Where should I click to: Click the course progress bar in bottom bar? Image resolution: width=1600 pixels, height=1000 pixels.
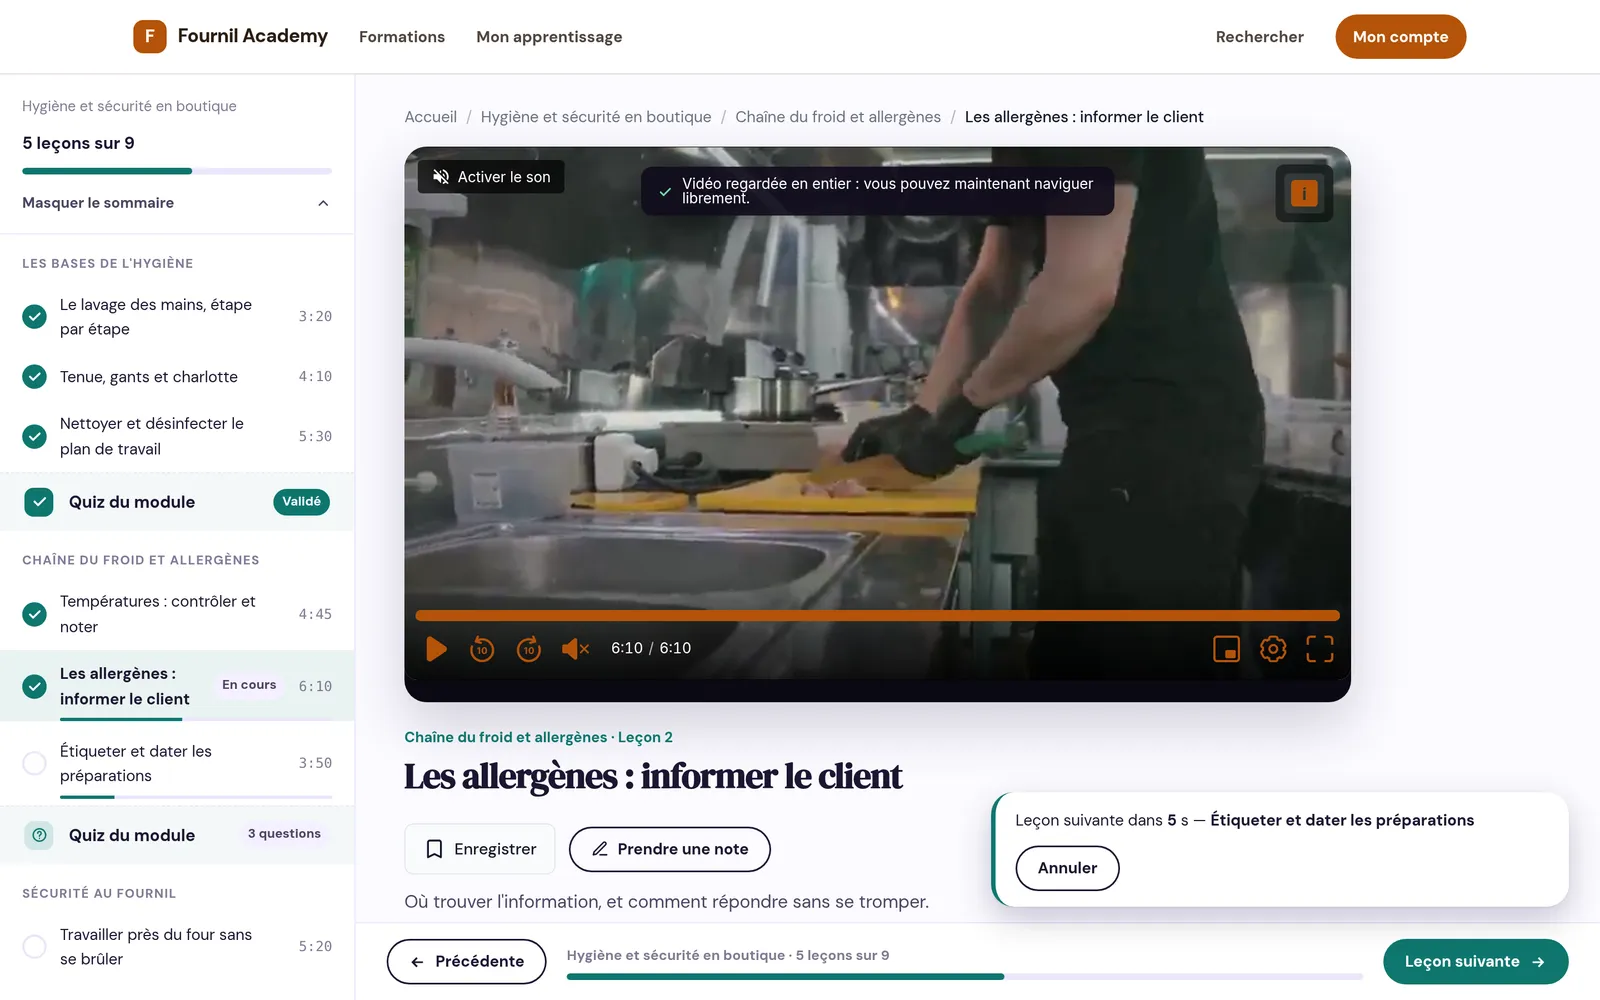pyautogui.click(x=965, y=976)
